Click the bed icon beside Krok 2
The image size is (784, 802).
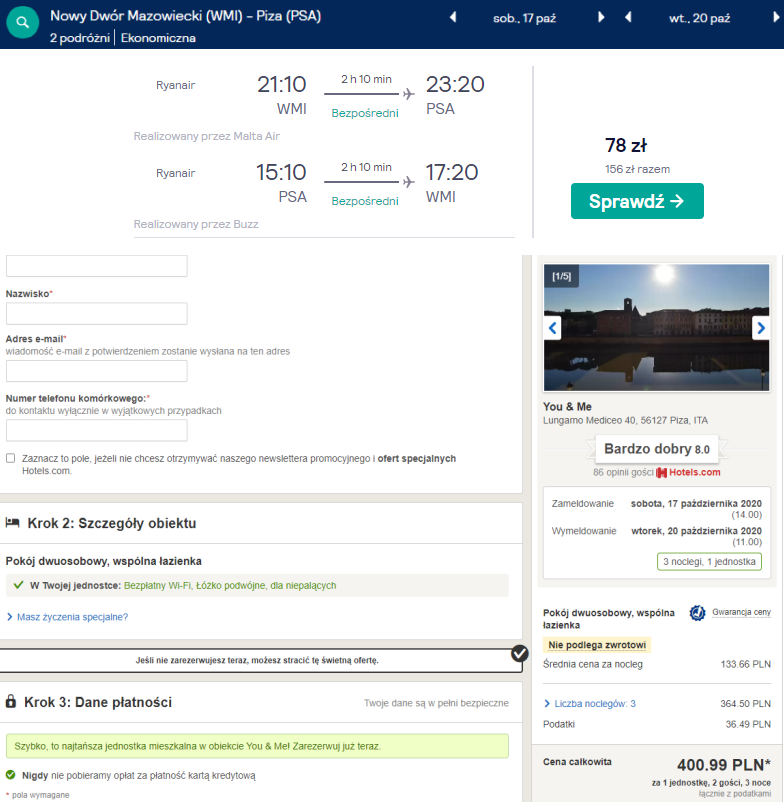pyautogui.click(x=12, y=523)
